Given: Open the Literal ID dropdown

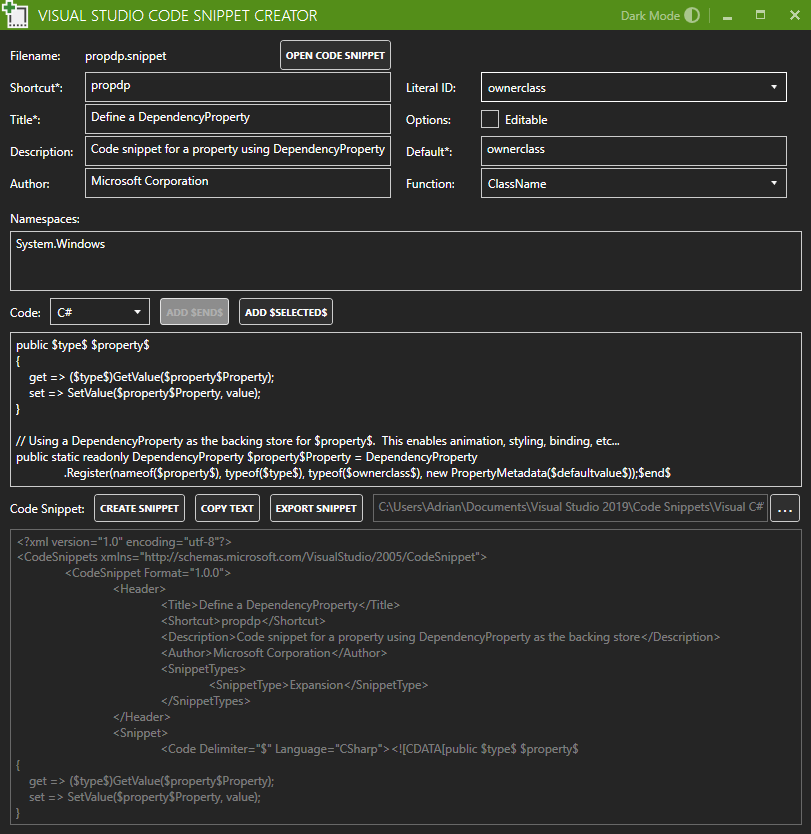Looking at the screenshot, I should tap(634, 87).
